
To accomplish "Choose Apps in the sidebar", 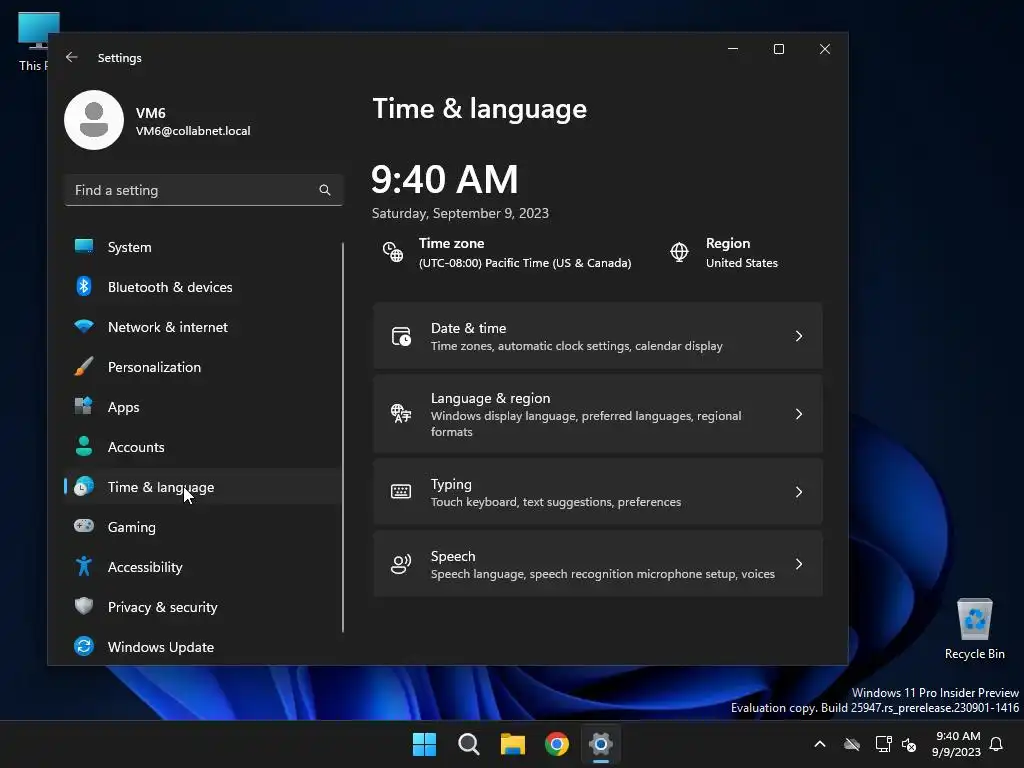I will [123, 407].
